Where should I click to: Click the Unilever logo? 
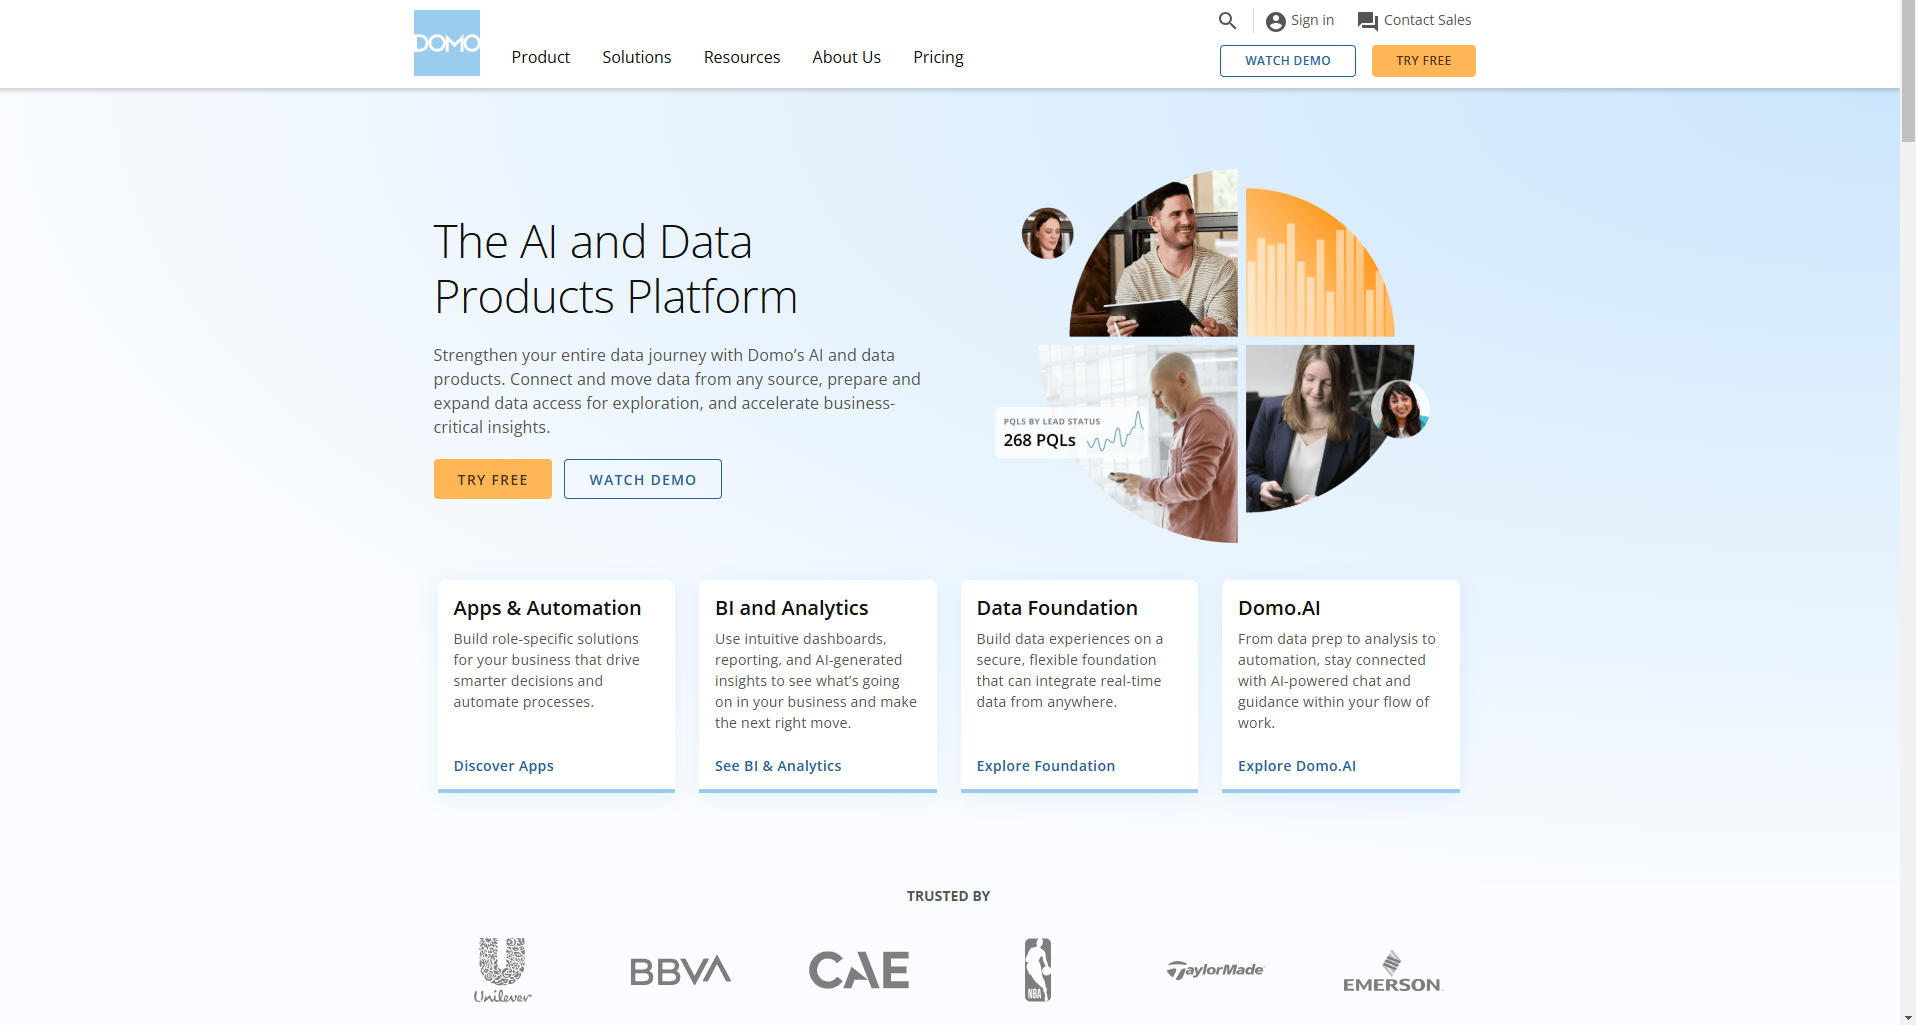click(502, 969)
